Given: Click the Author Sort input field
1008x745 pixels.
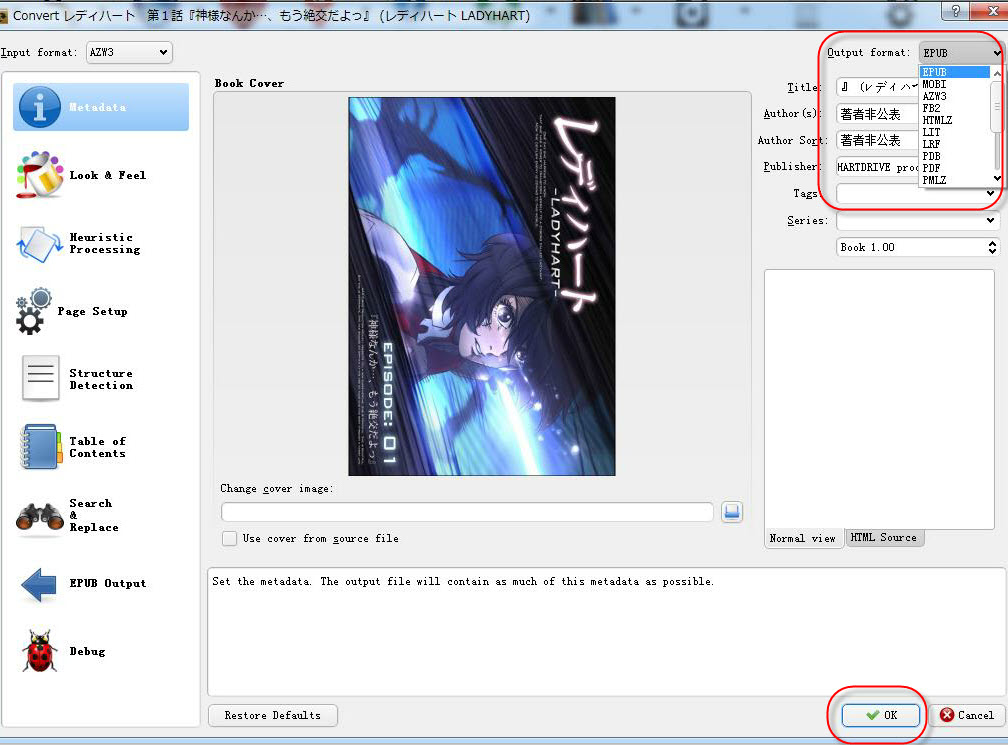Looking at the screenshot, I should click(878, 140).
